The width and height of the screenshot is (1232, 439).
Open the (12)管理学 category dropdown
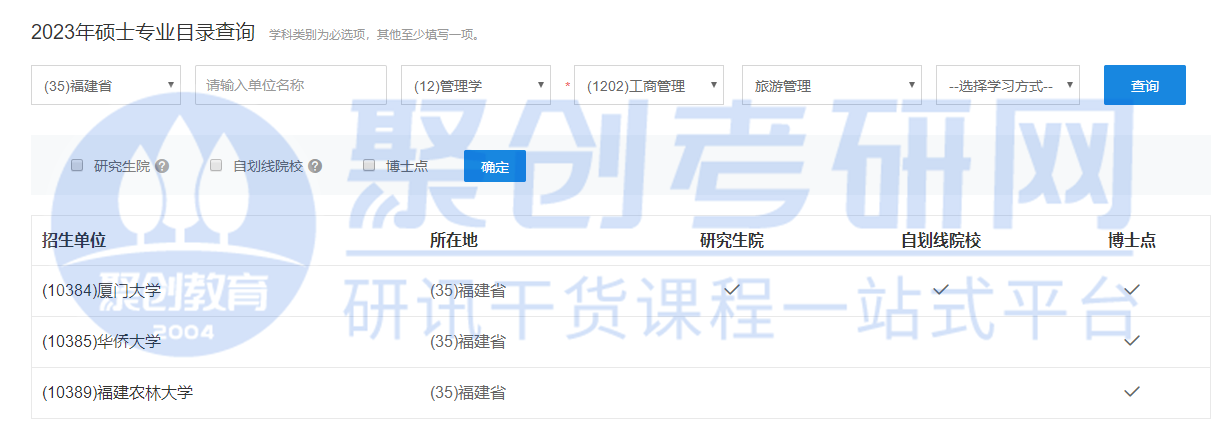click(476, 85)
